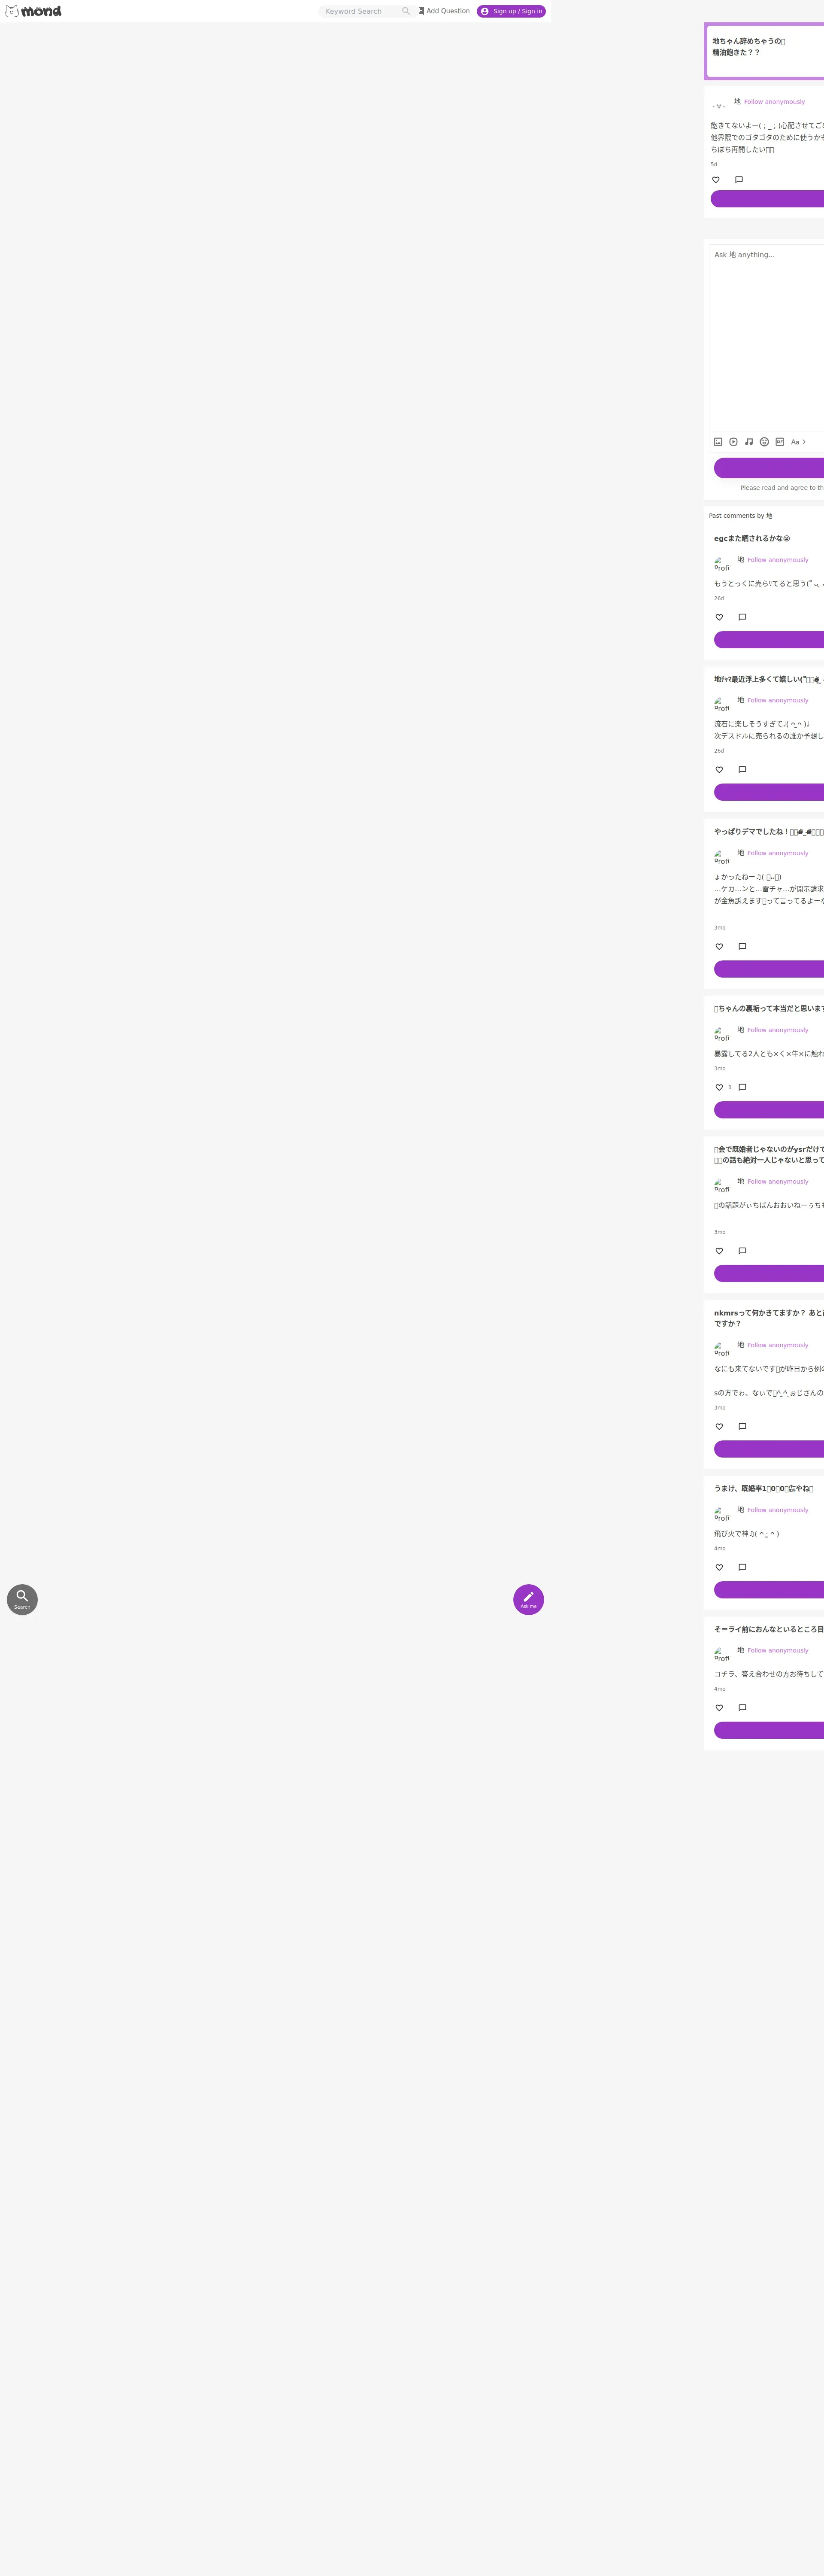Click the music note icon in editor
This screenshot has width=824, height=2576.
[x=749, y=442]
